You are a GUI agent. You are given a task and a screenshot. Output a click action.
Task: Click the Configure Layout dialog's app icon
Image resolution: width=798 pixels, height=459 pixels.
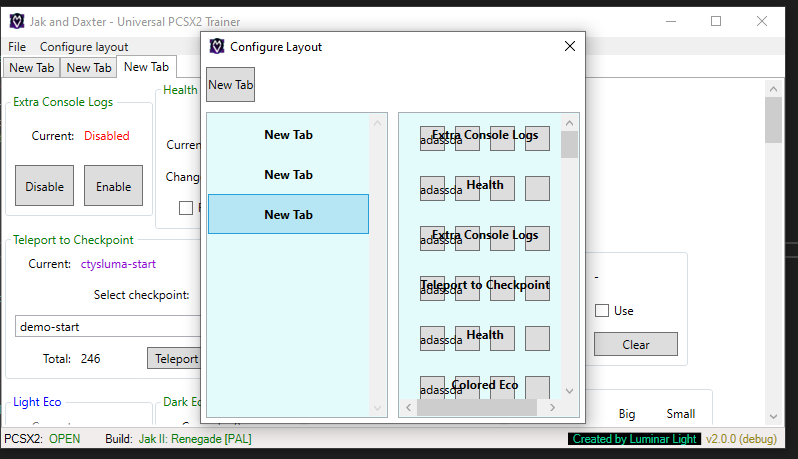(217, 46)
